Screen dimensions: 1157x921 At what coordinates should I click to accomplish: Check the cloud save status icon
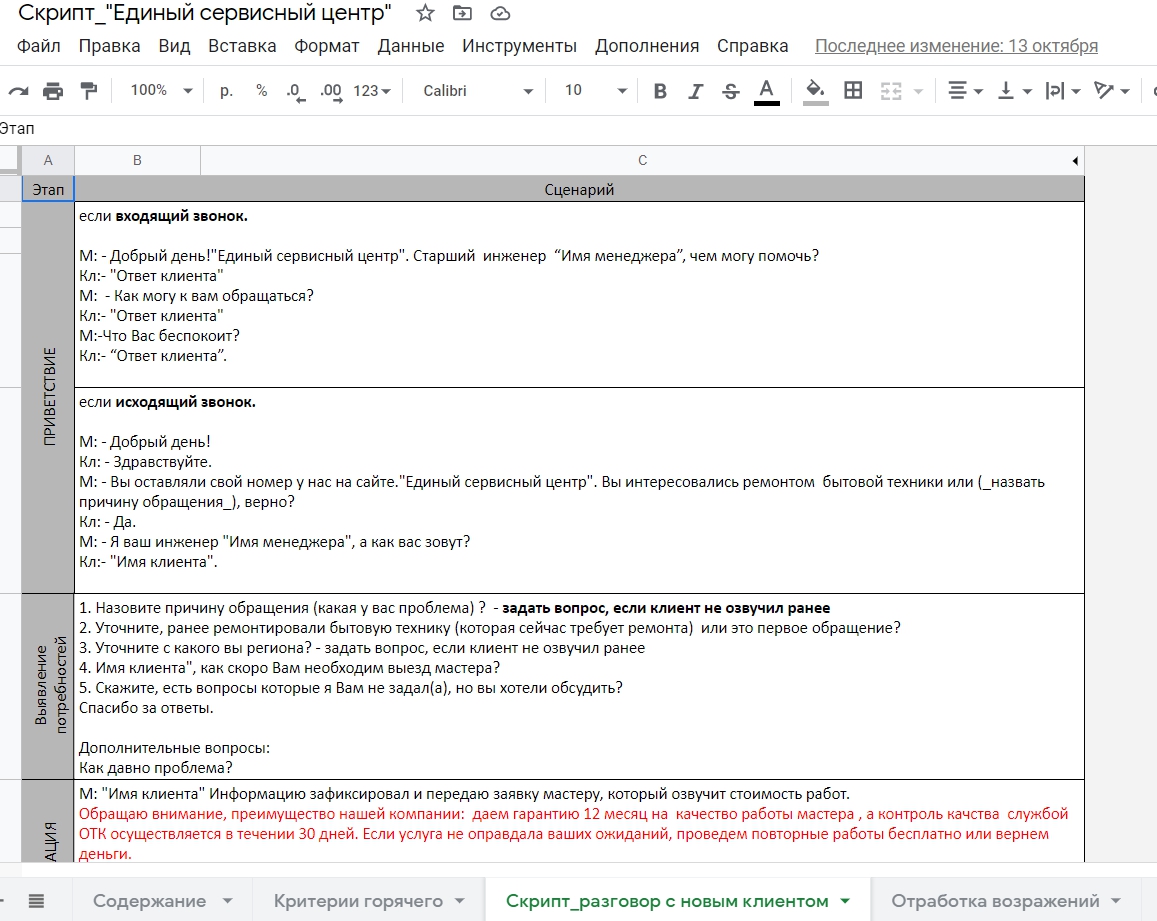click(x=500, y=14)
